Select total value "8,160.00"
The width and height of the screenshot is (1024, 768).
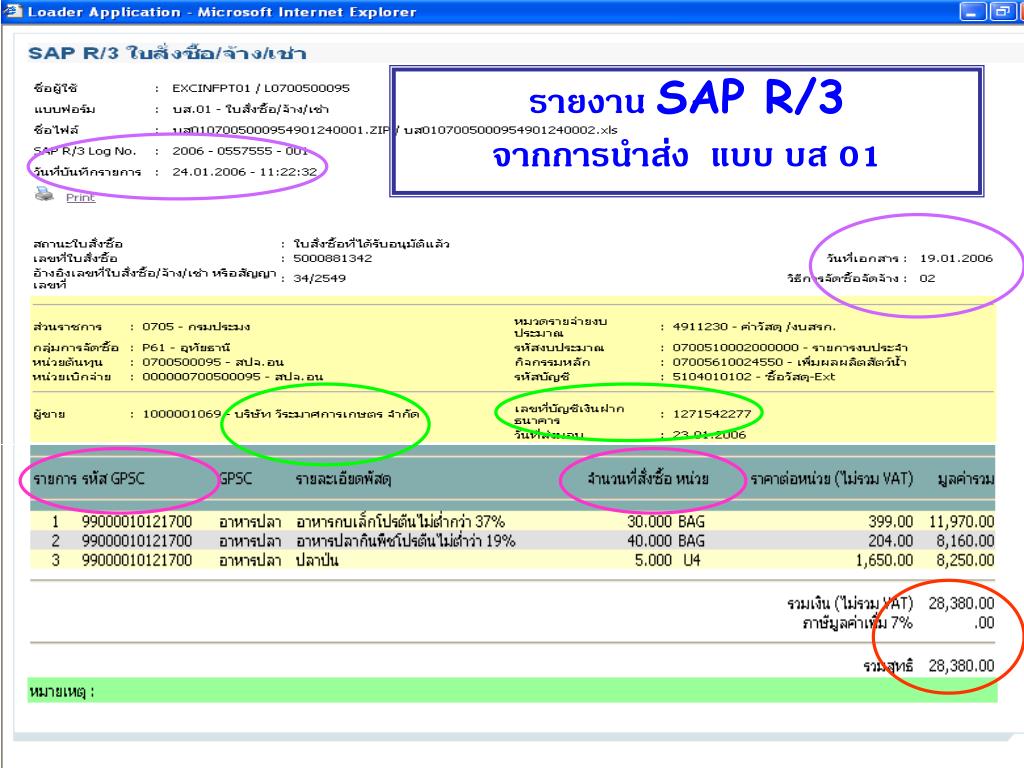(965, 541)
